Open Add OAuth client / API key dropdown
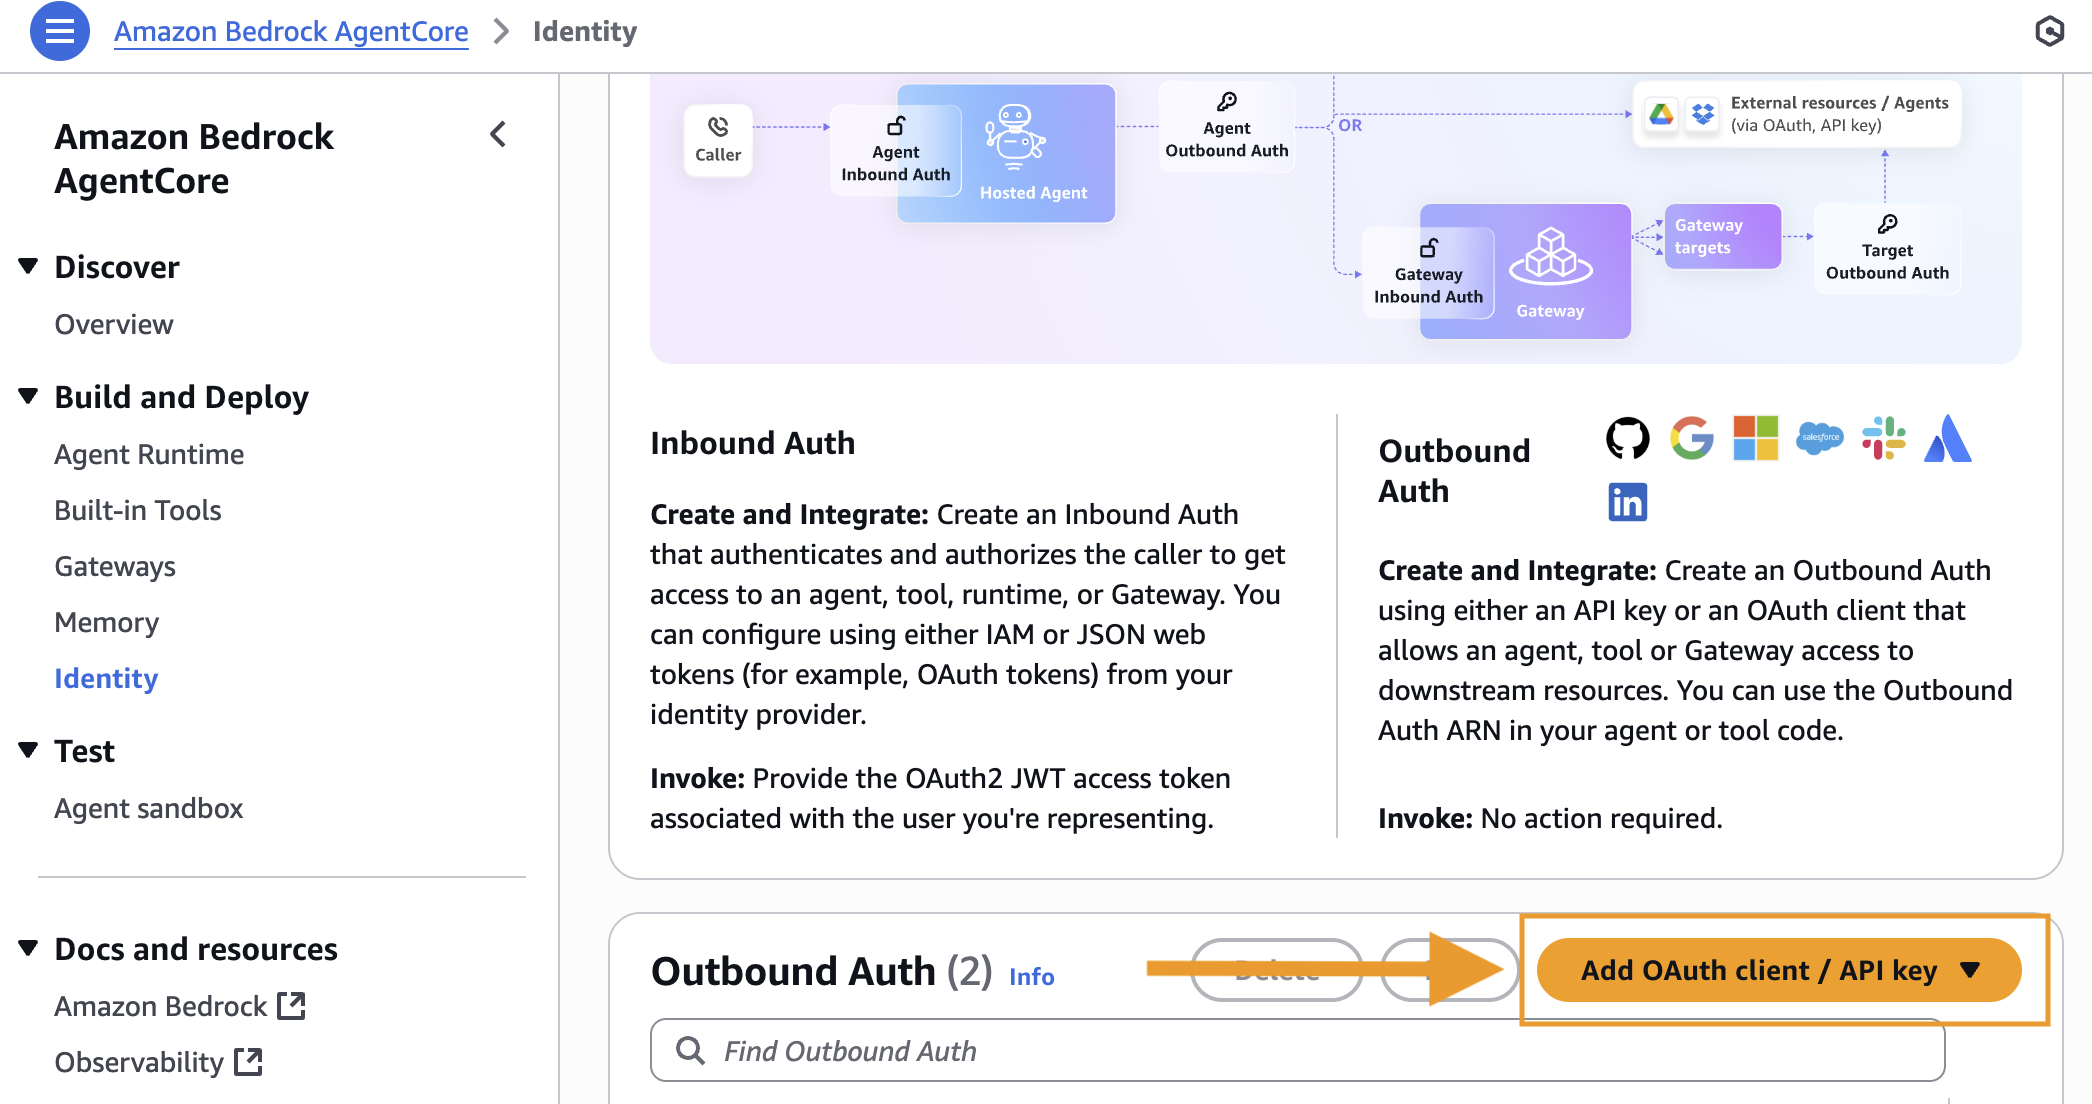 pyautogui.click(x=1778, y=970)
